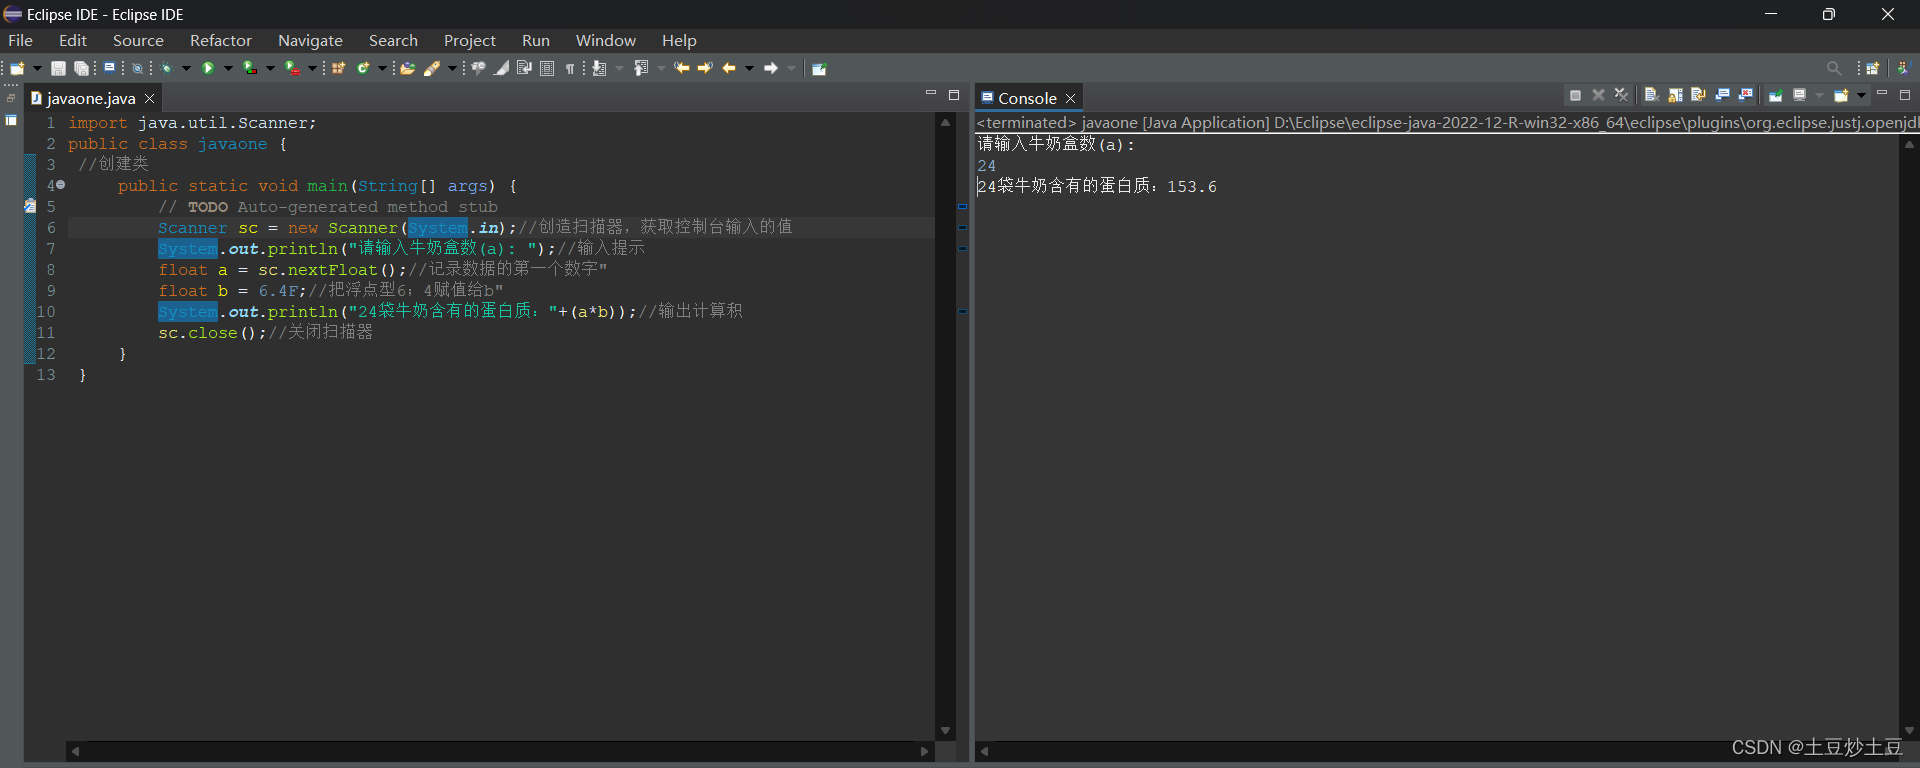
Task: Open the Open Console dropdown arrow
Action: (x=1861, y=96)
